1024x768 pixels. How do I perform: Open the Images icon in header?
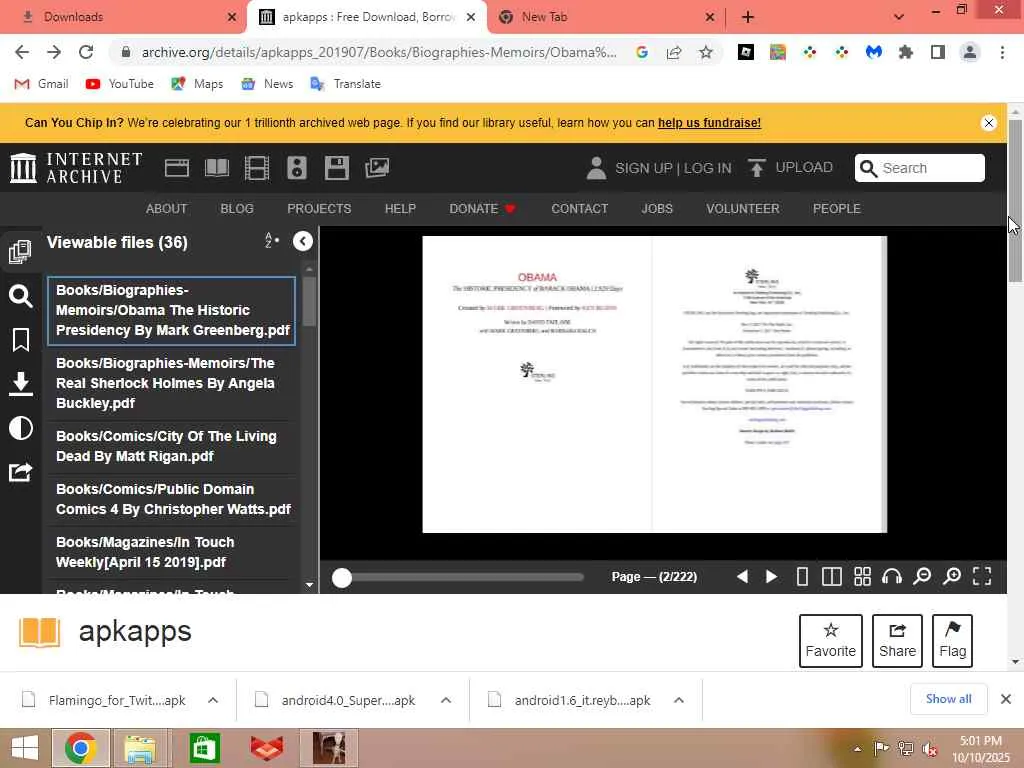(x=377, y=168)
